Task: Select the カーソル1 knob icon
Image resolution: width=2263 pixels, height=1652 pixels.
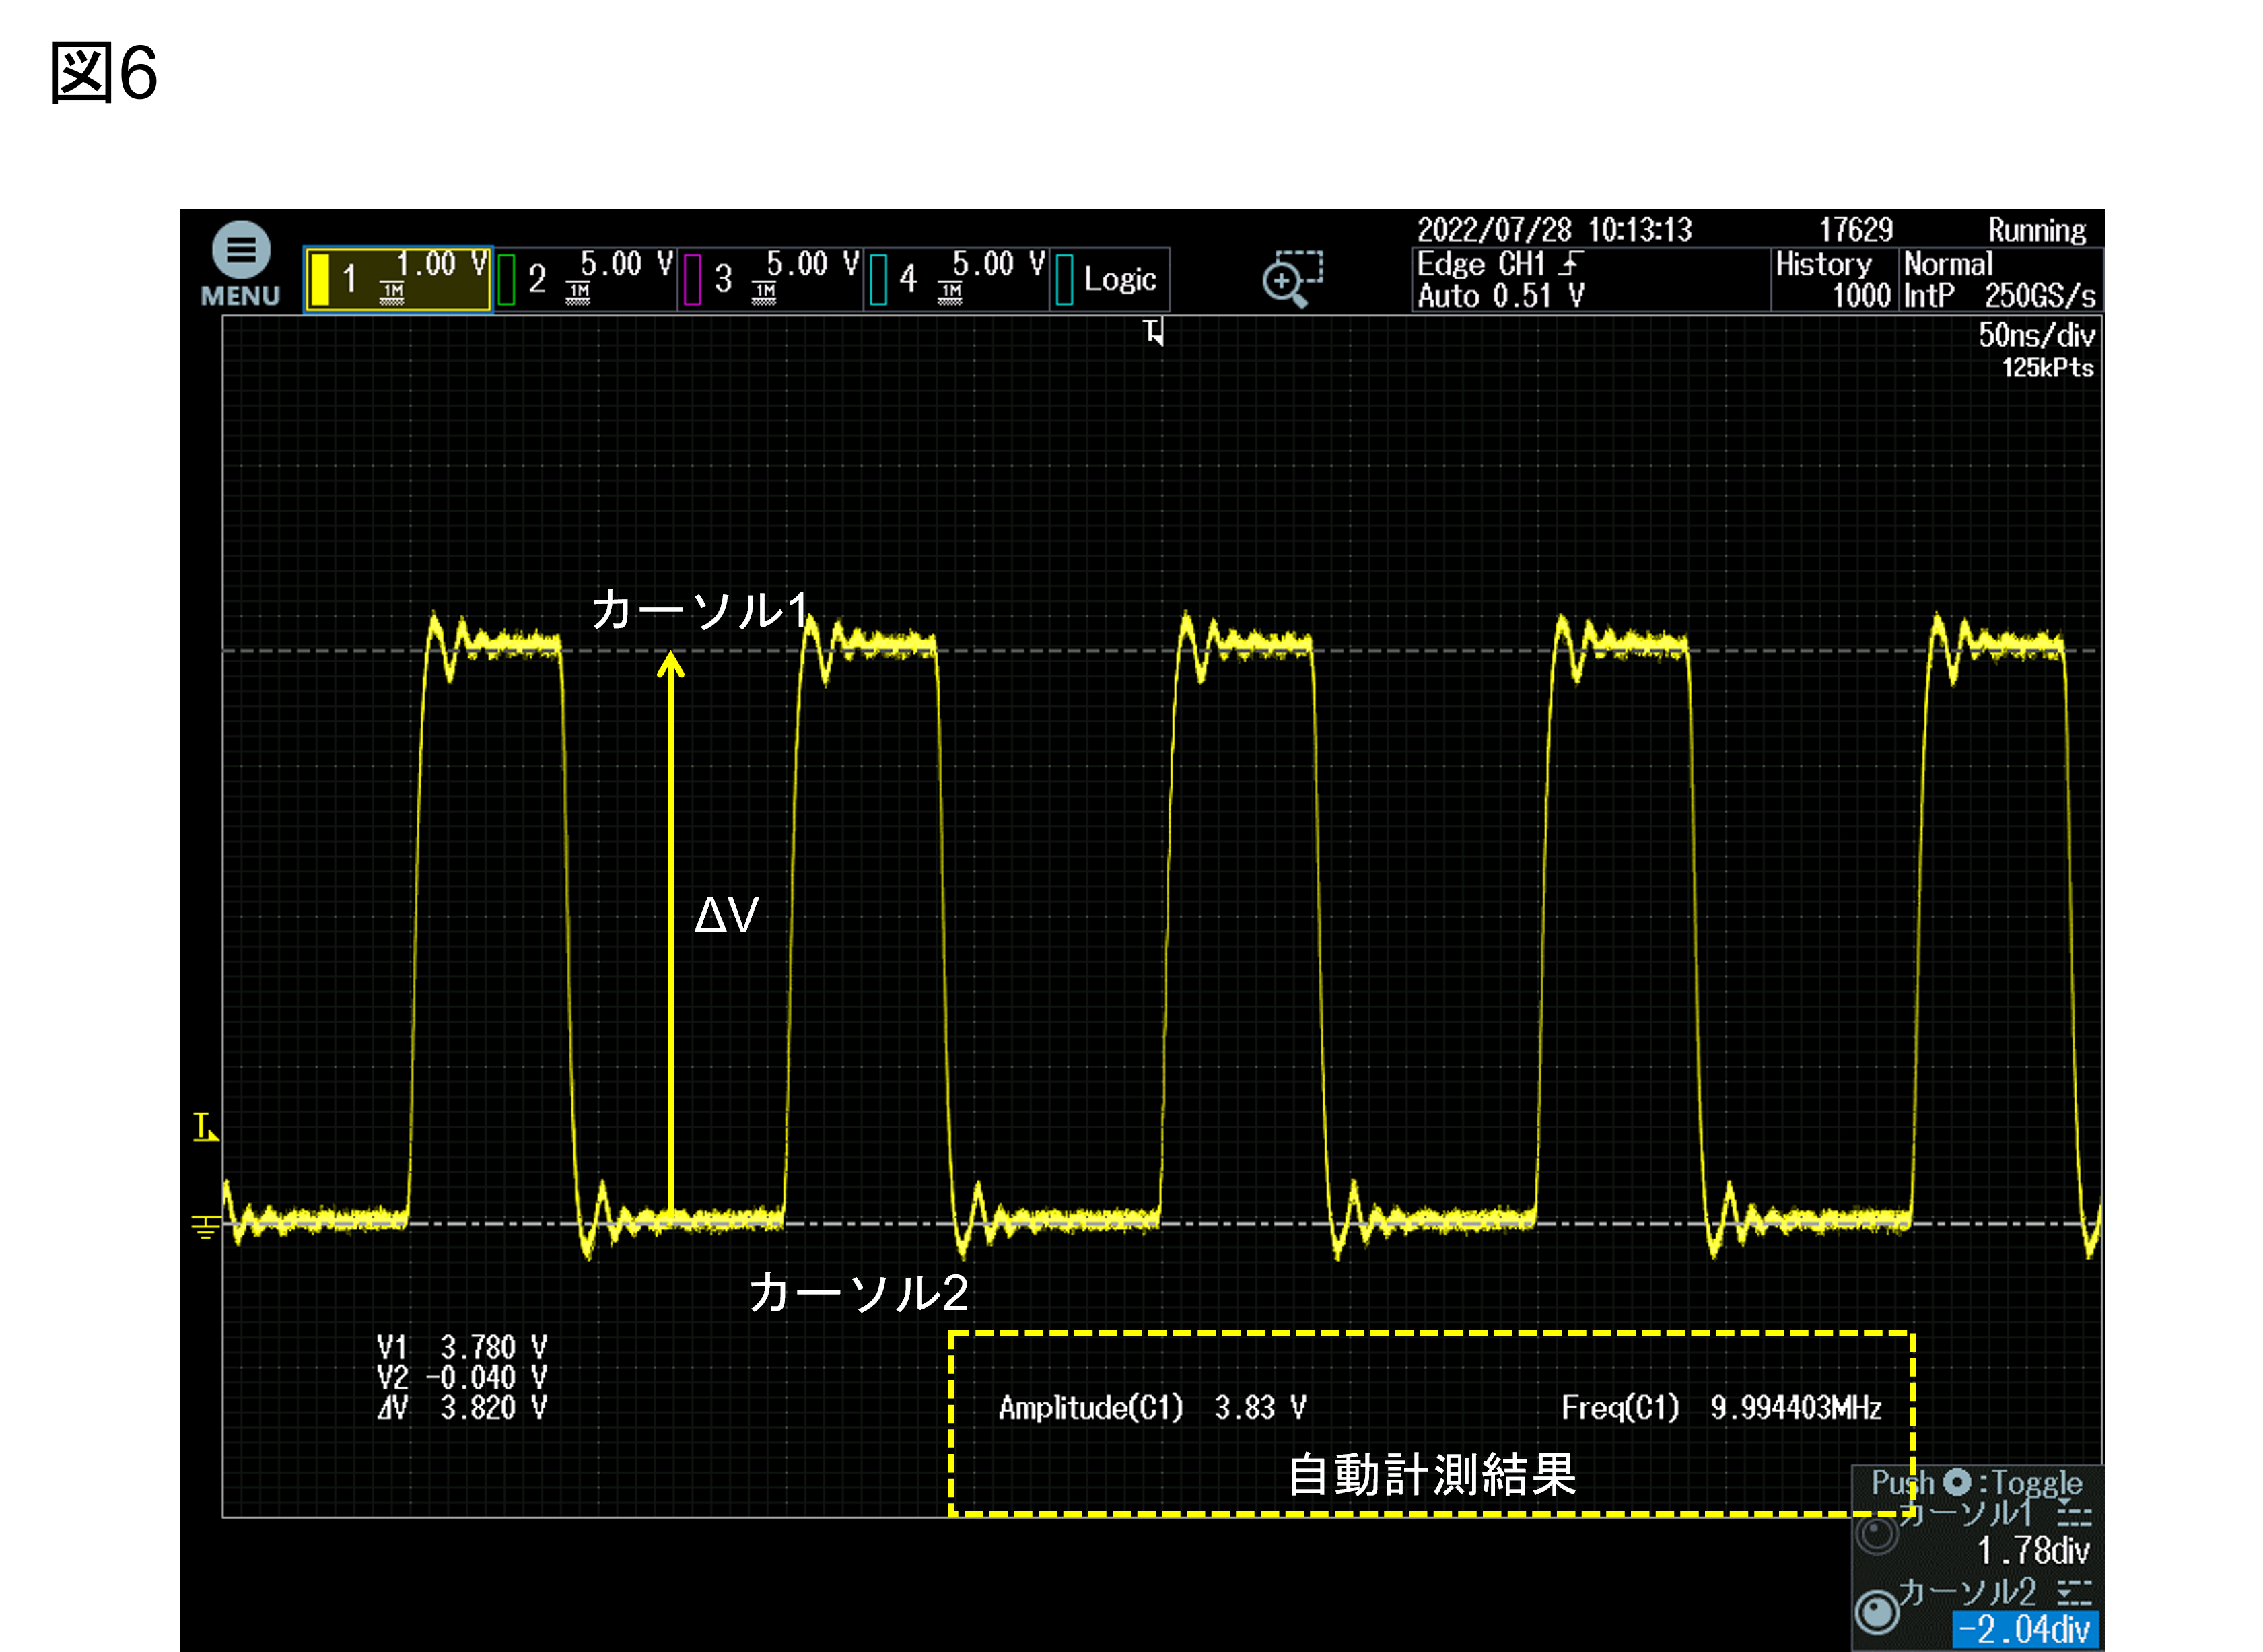Action: click(1876, 1534)
